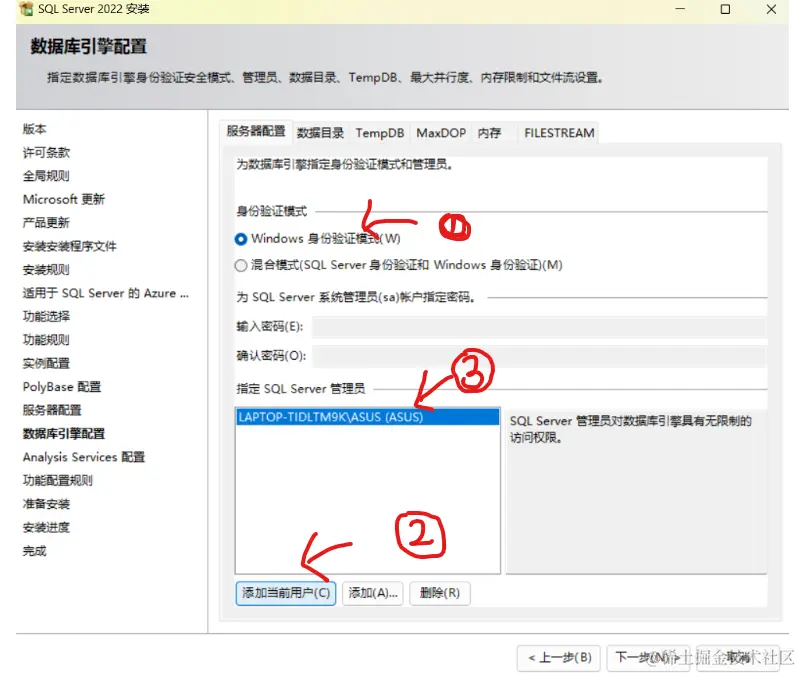This screenshot has width=801, height=673.
Task: Click the 添加(A) button
Action: coord(372,593)
